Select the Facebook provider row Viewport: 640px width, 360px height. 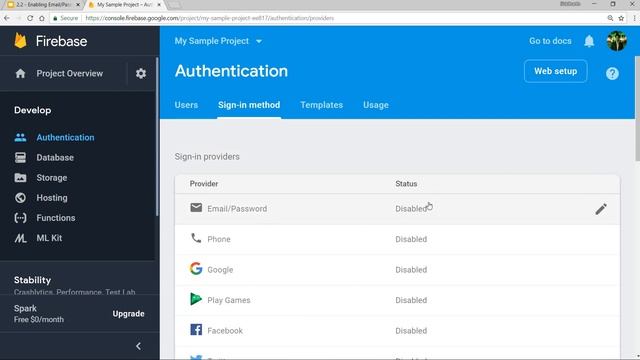click(397, 331)
